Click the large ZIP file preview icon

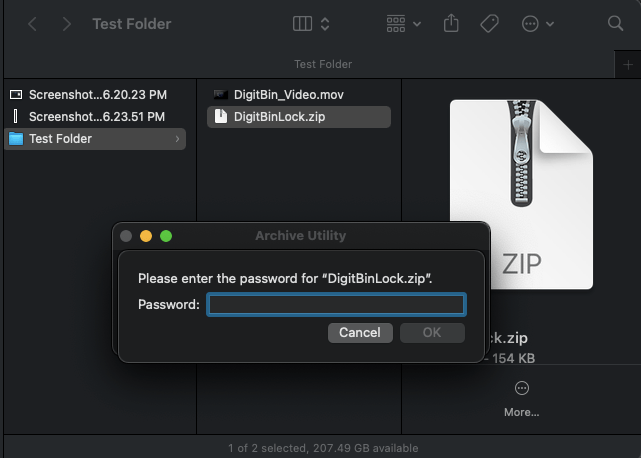520,190
